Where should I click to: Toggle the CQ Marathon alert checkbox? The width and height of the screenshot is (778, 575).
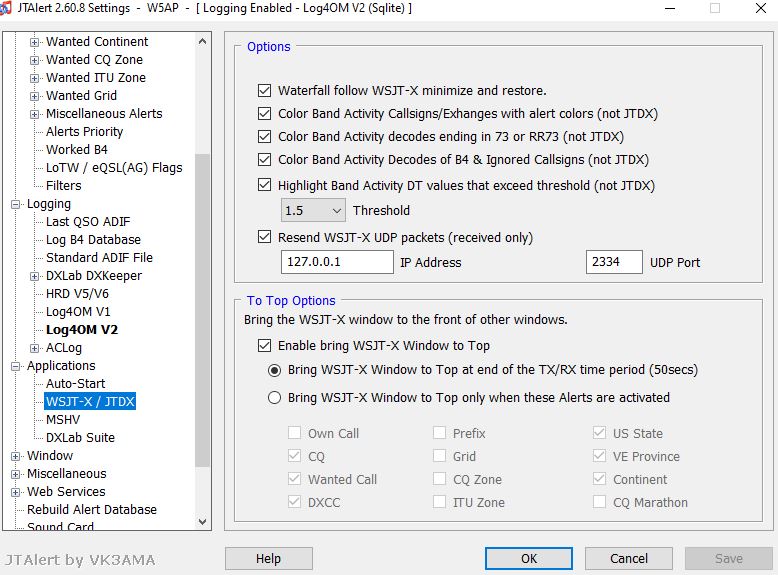pyautogui.click(x=599, y=502)
